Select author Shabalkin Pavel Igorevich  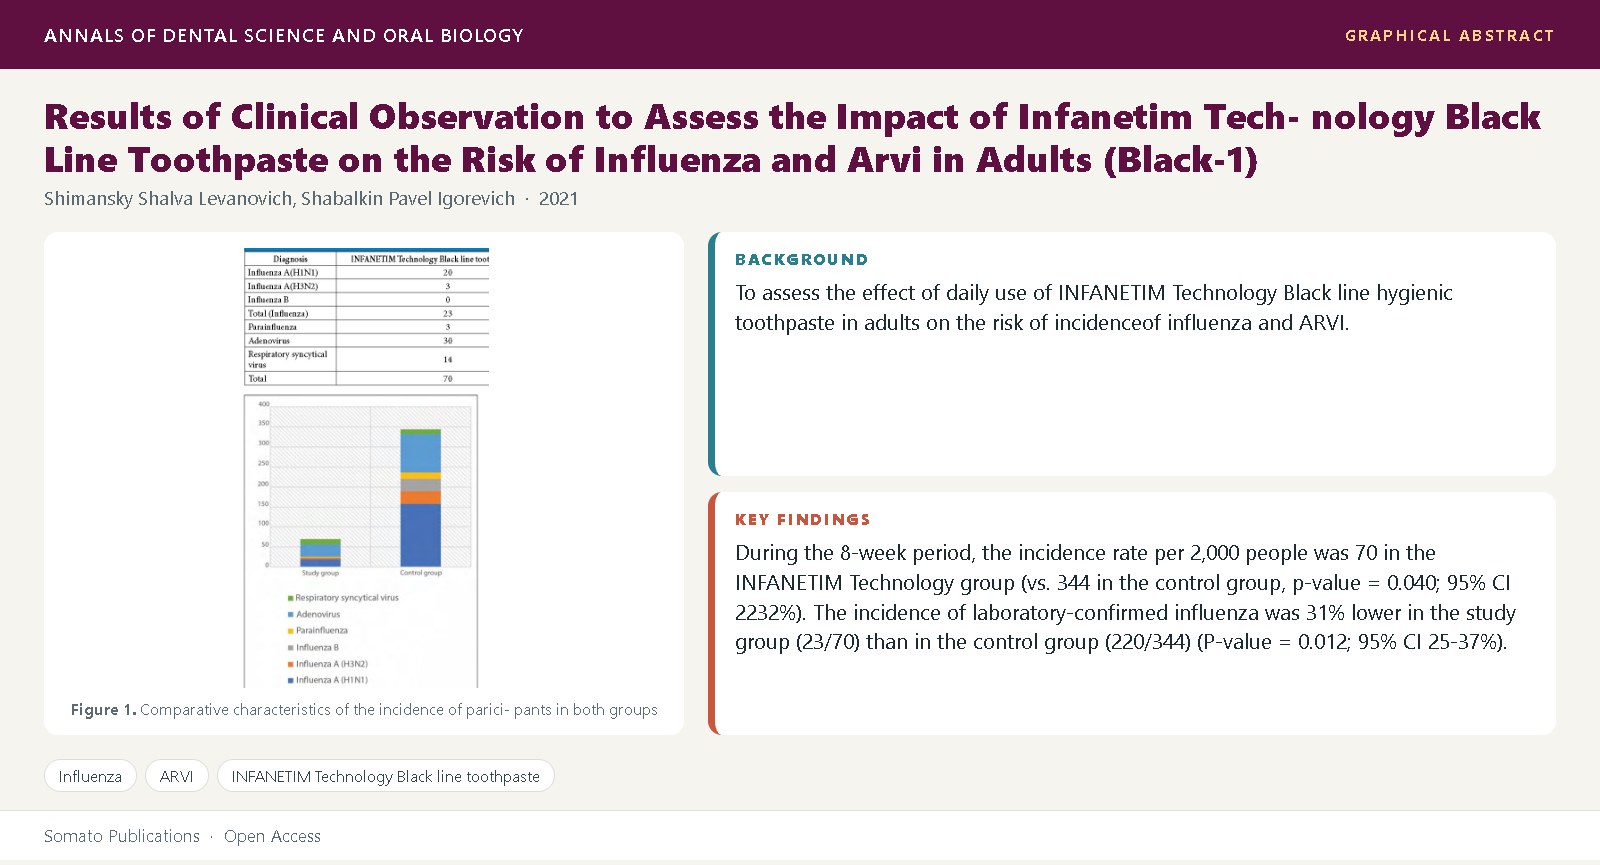408,198
